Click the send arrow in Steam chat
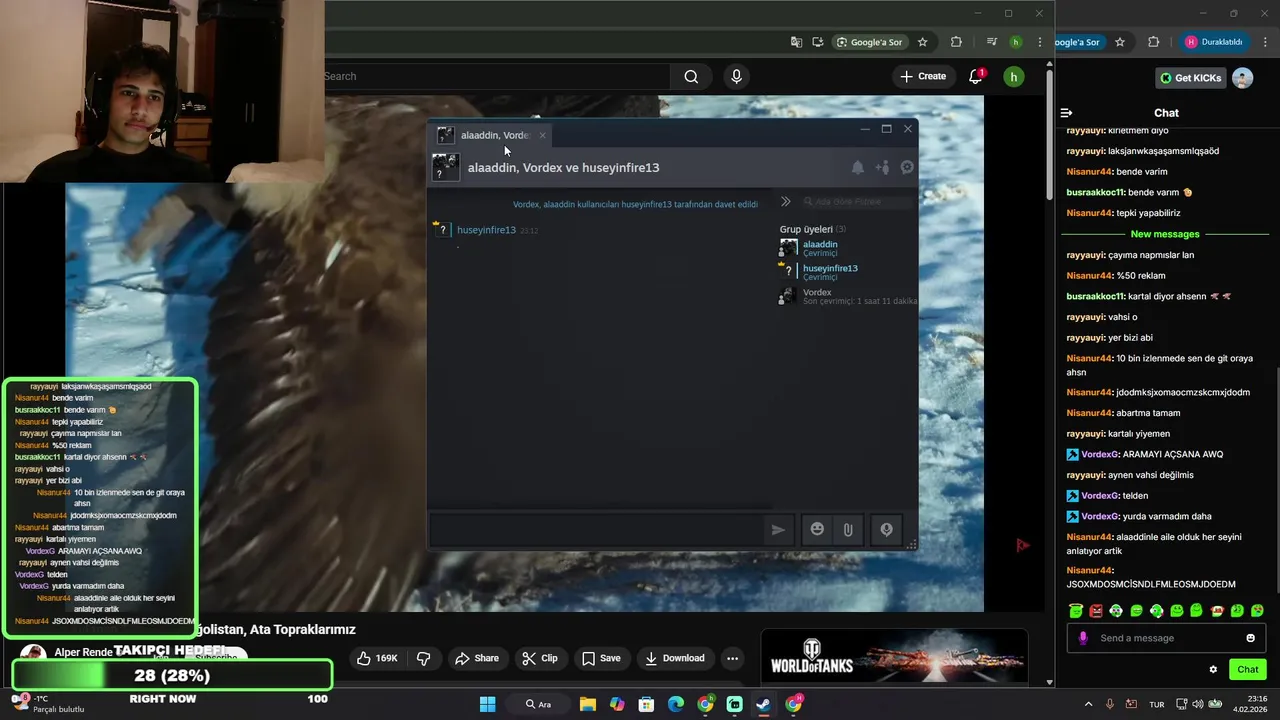The image size is (1280, 720). (778, 530)
